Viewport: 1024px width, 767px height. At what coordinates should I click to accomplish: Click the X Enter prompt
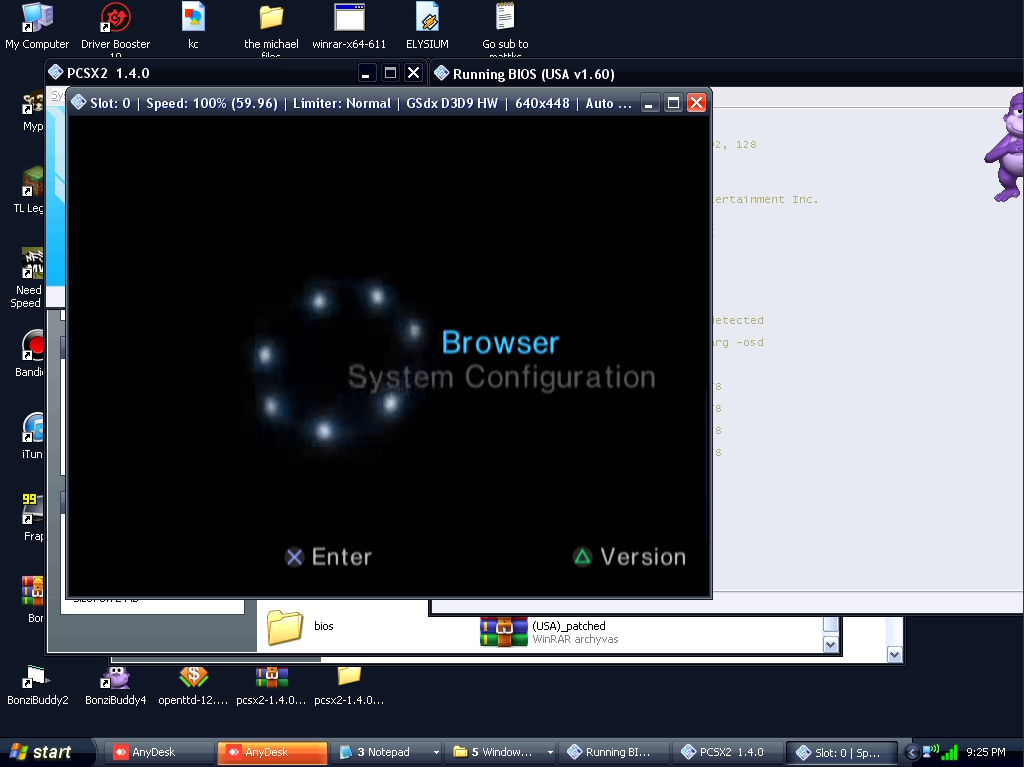[328, 557]
